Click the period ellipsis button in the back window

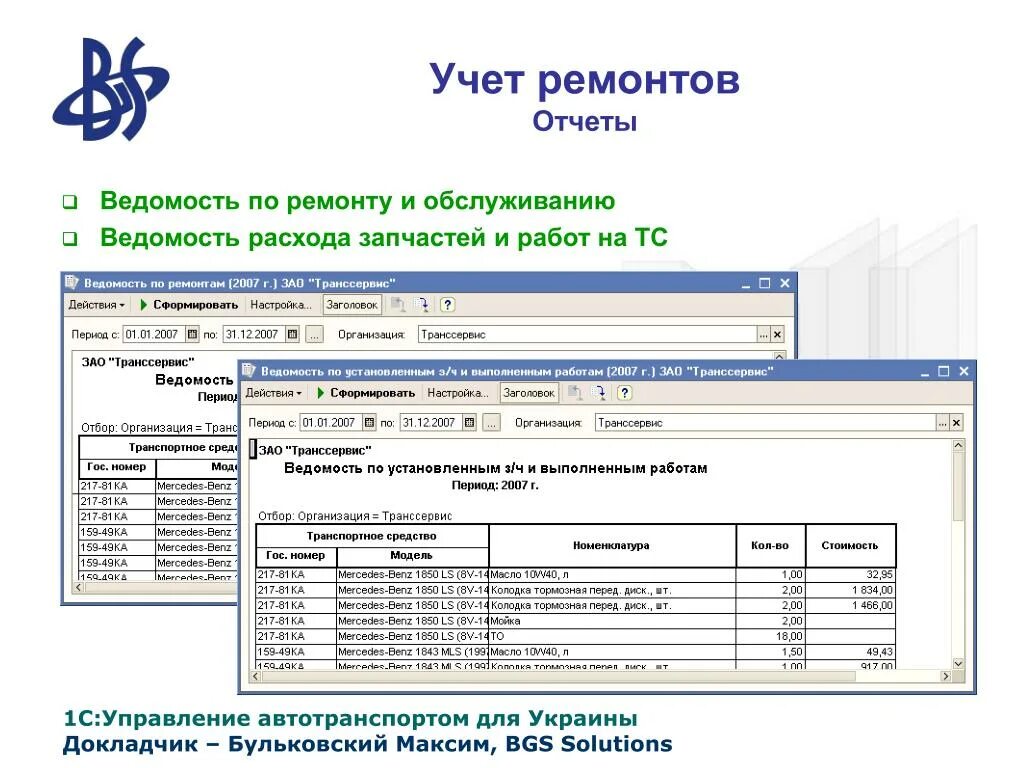[x=315, y=335]
